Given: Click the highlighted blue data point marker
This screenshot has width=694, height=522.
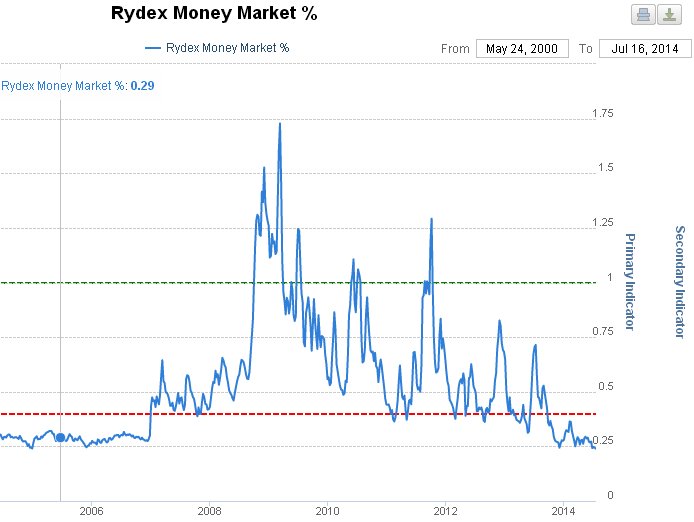Looking at the screenshot, I should click(x=60, y=437).
